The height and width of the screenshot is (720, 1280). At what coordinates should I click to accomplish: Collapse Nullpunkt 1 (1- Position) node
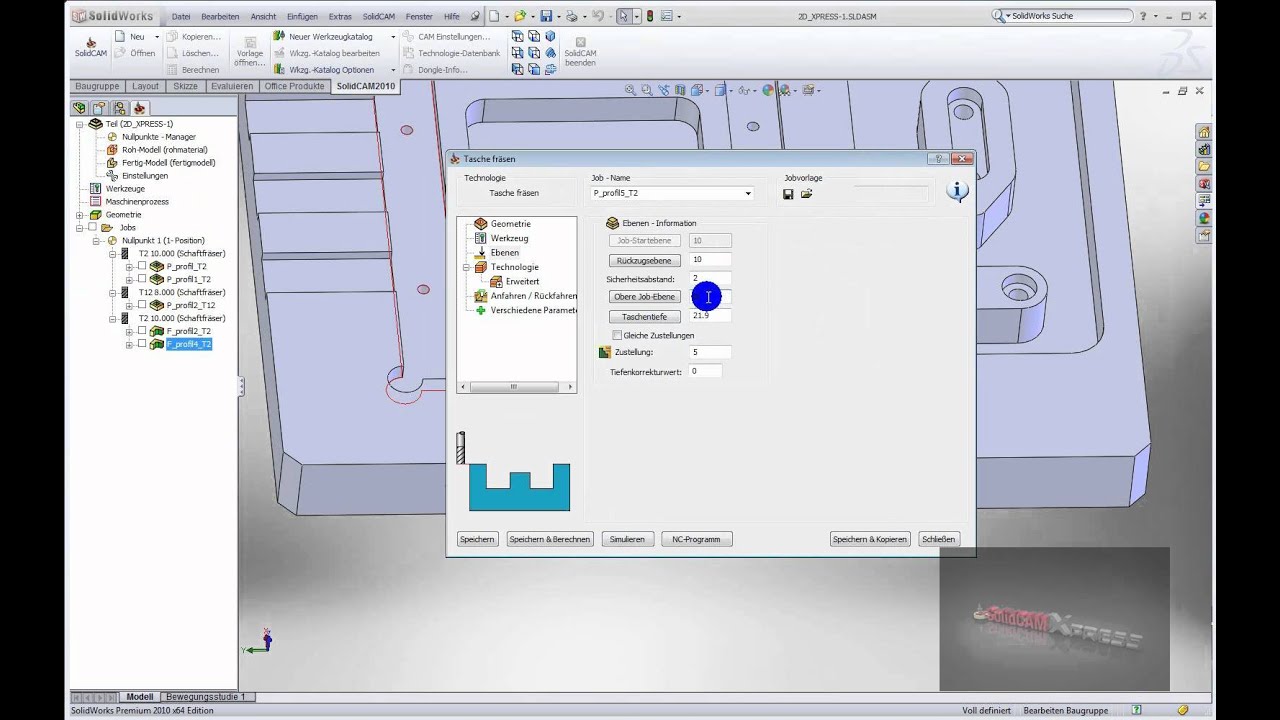pyautogui.click(x=97, y=240)
